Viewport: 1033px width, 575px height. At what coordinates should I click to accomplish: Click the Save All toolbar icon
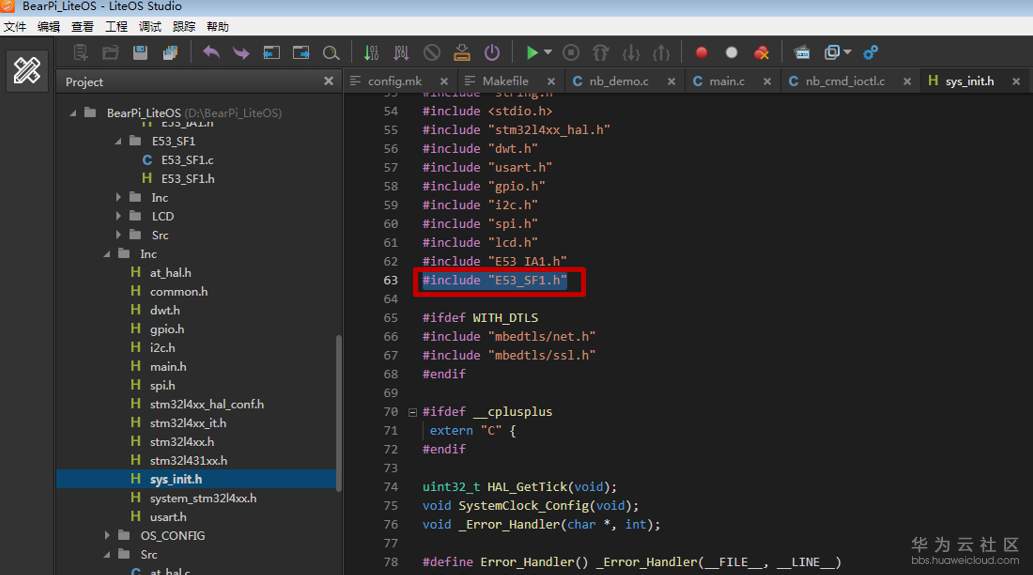pos(170,53)
